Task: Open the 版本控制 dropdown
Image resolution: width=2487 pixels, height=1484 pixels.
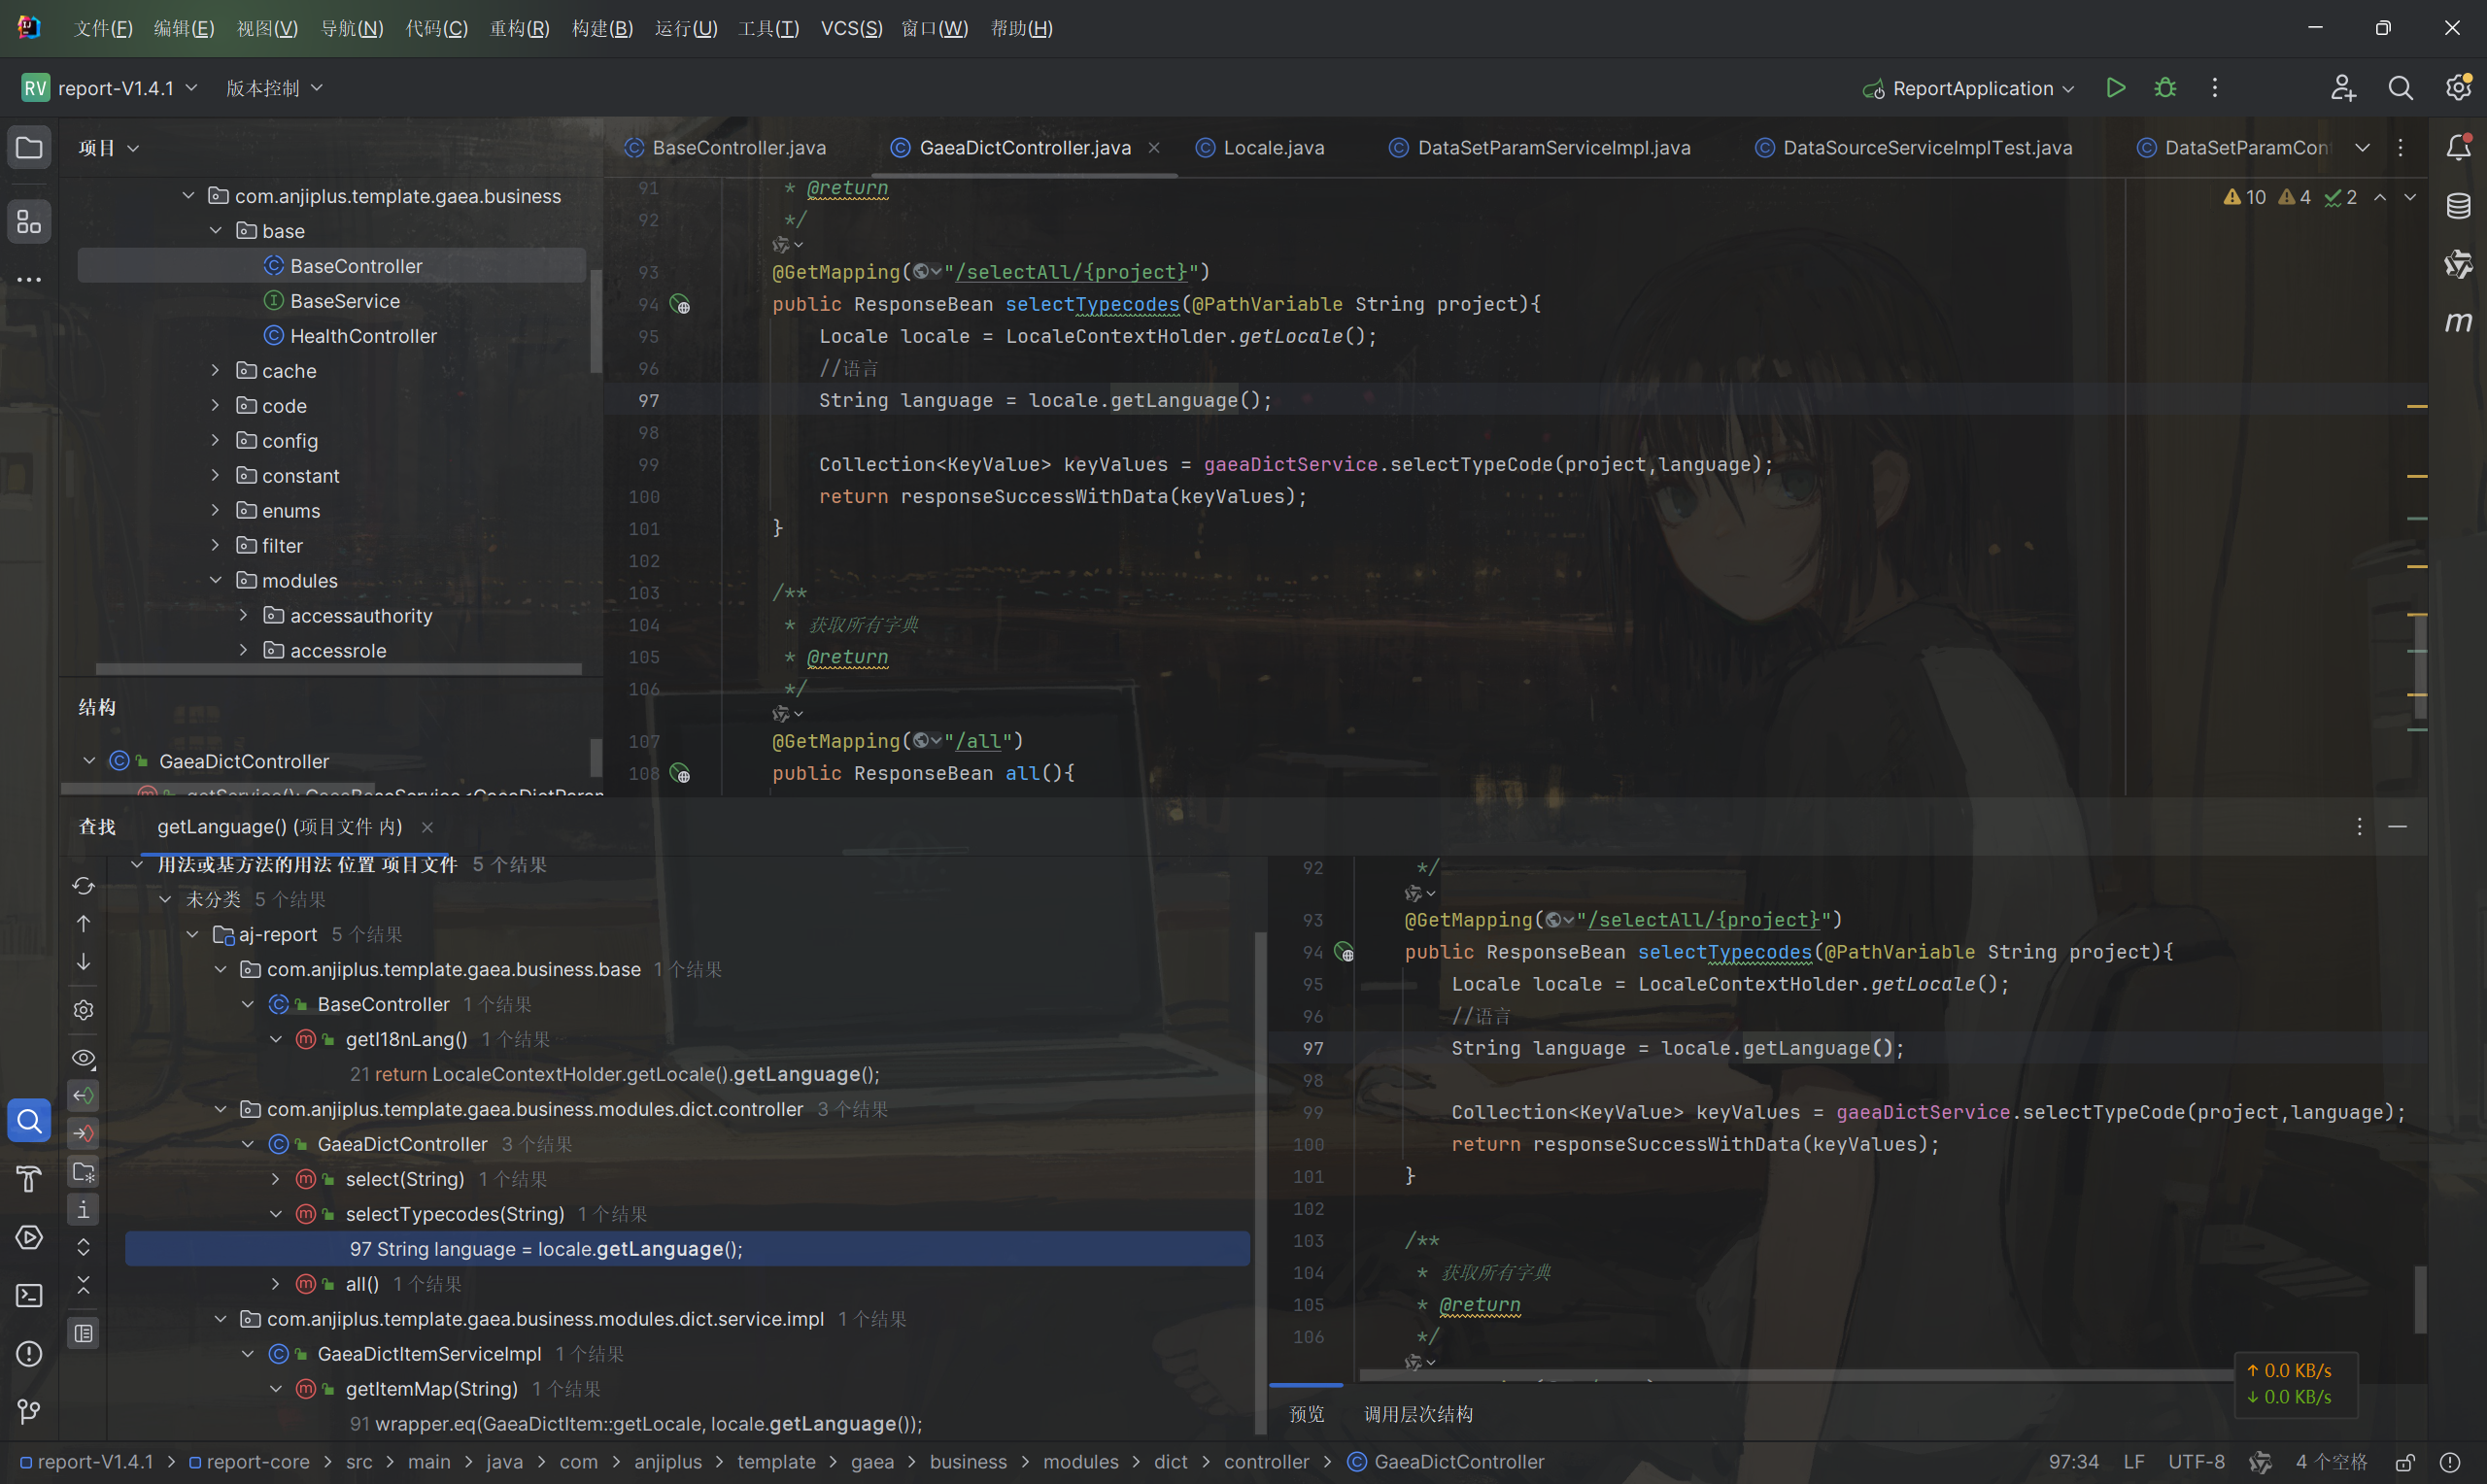Action: pos(274,88)
